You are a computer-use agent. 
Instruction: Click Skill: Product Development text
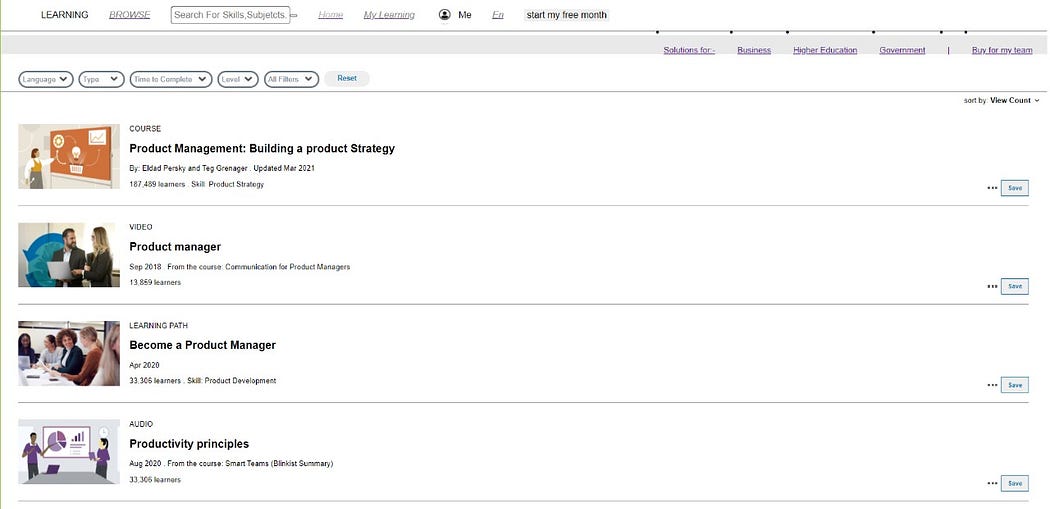232,381
